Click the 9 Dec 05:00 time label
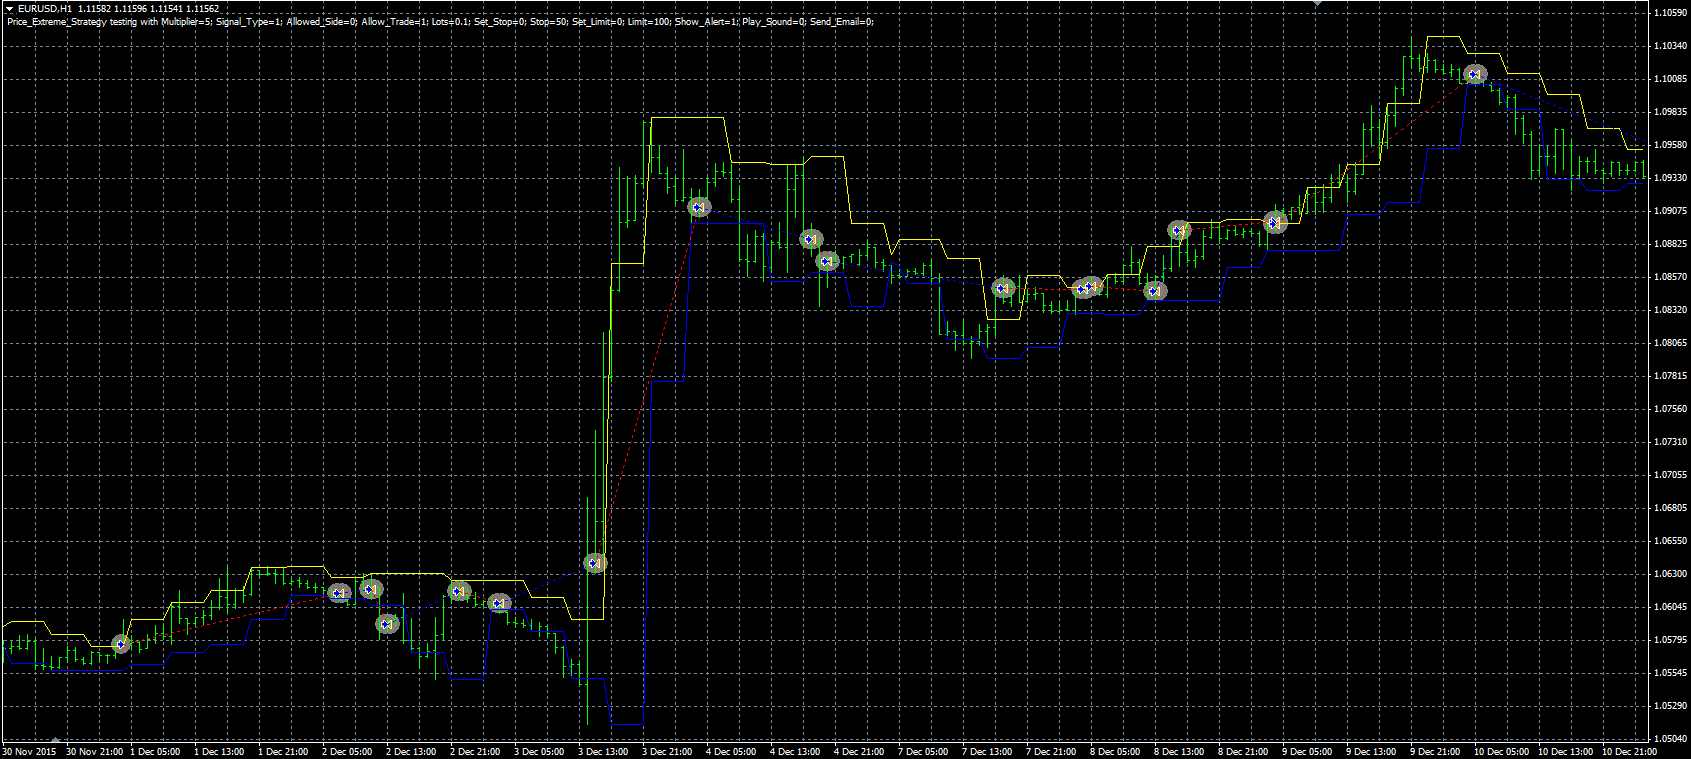 pos(1307,752)
